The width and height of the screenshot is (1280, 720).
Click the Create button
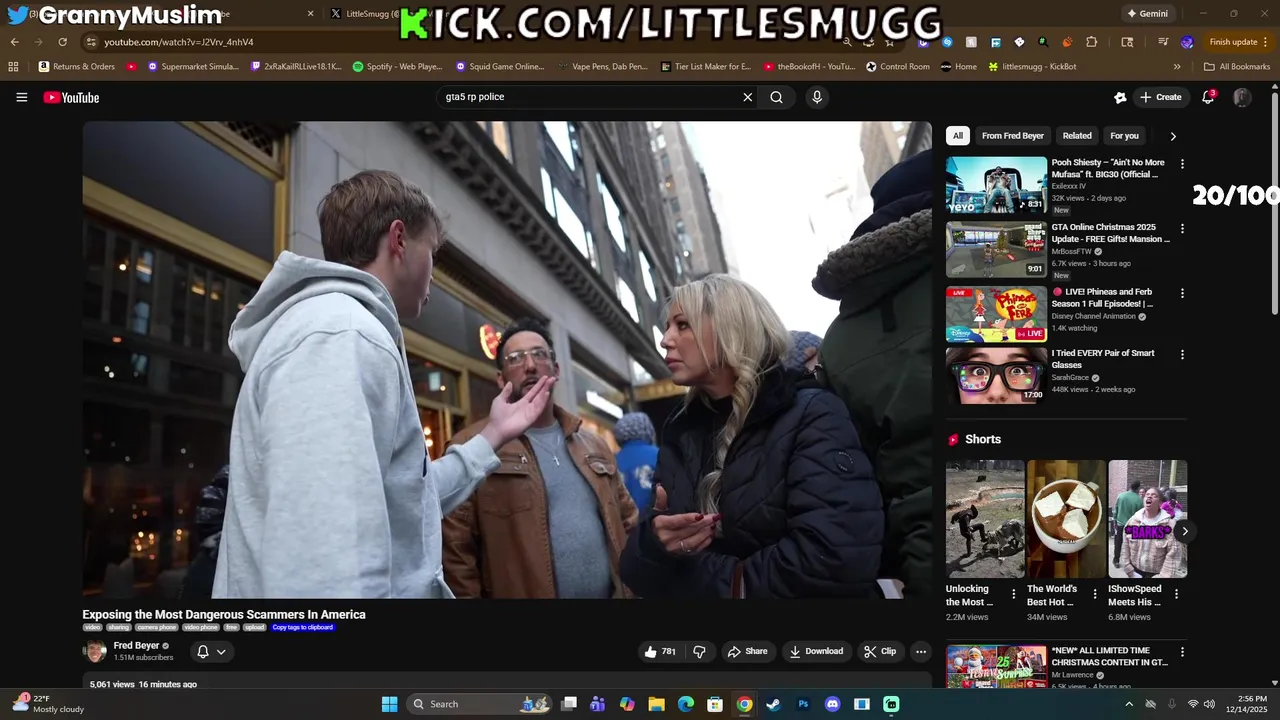coord(1160,97)
